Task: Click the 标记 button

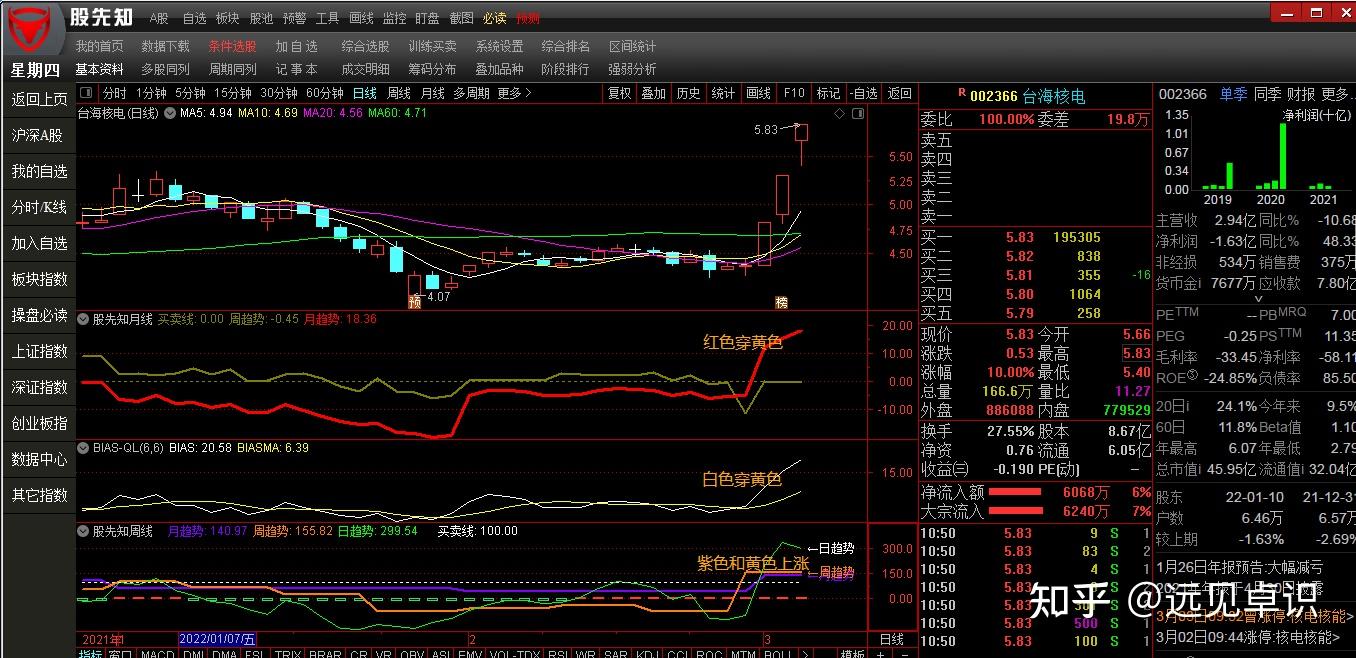Action: click(829, 93)
